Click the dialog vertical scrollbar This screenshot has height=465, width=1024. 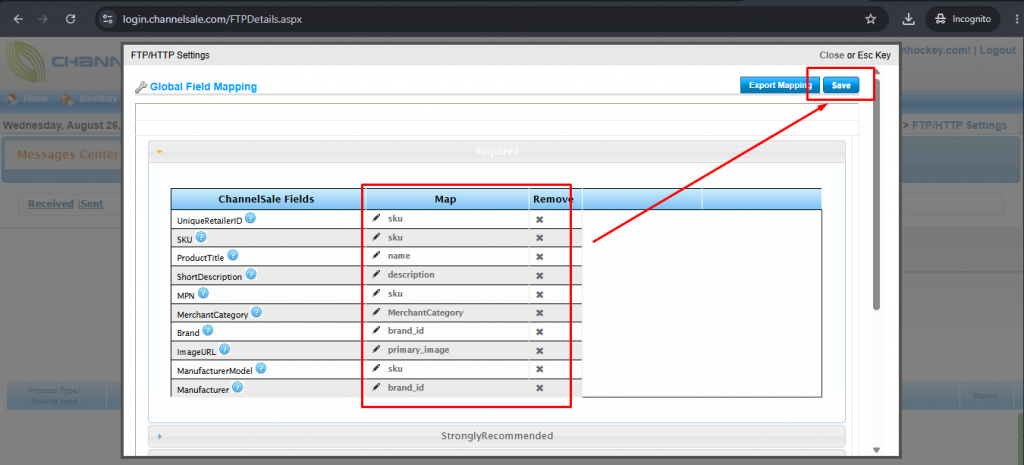(876, 193)
